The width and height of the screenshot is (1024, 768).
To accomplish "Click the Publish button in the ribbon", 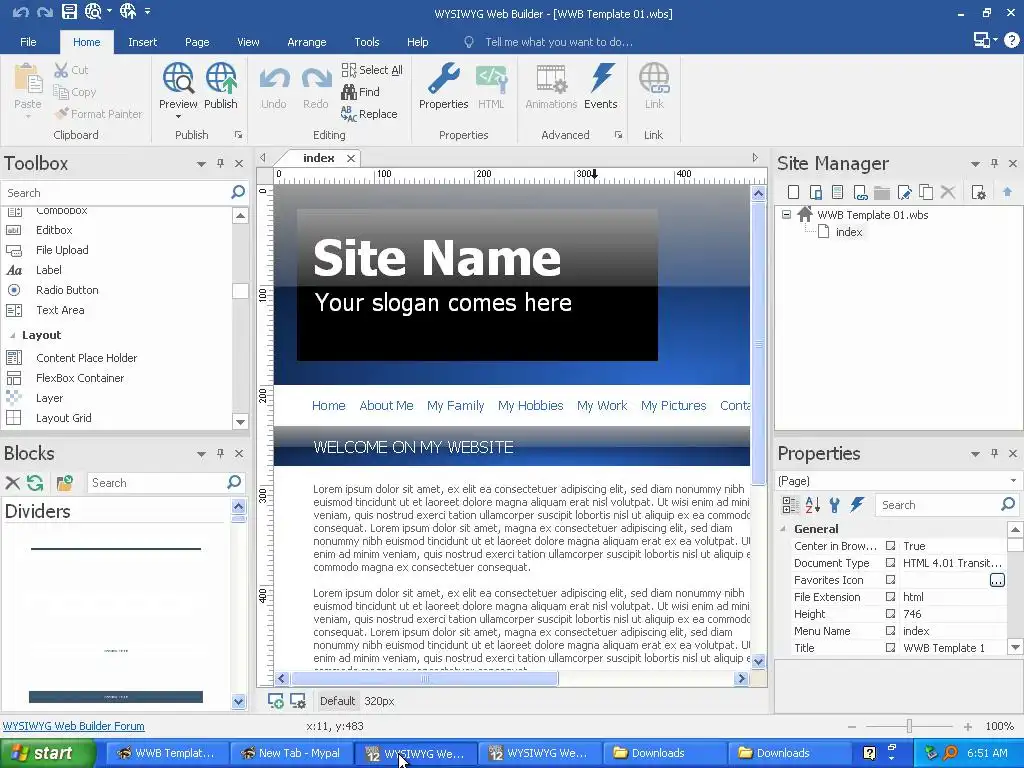I will (x=221, y=86).
